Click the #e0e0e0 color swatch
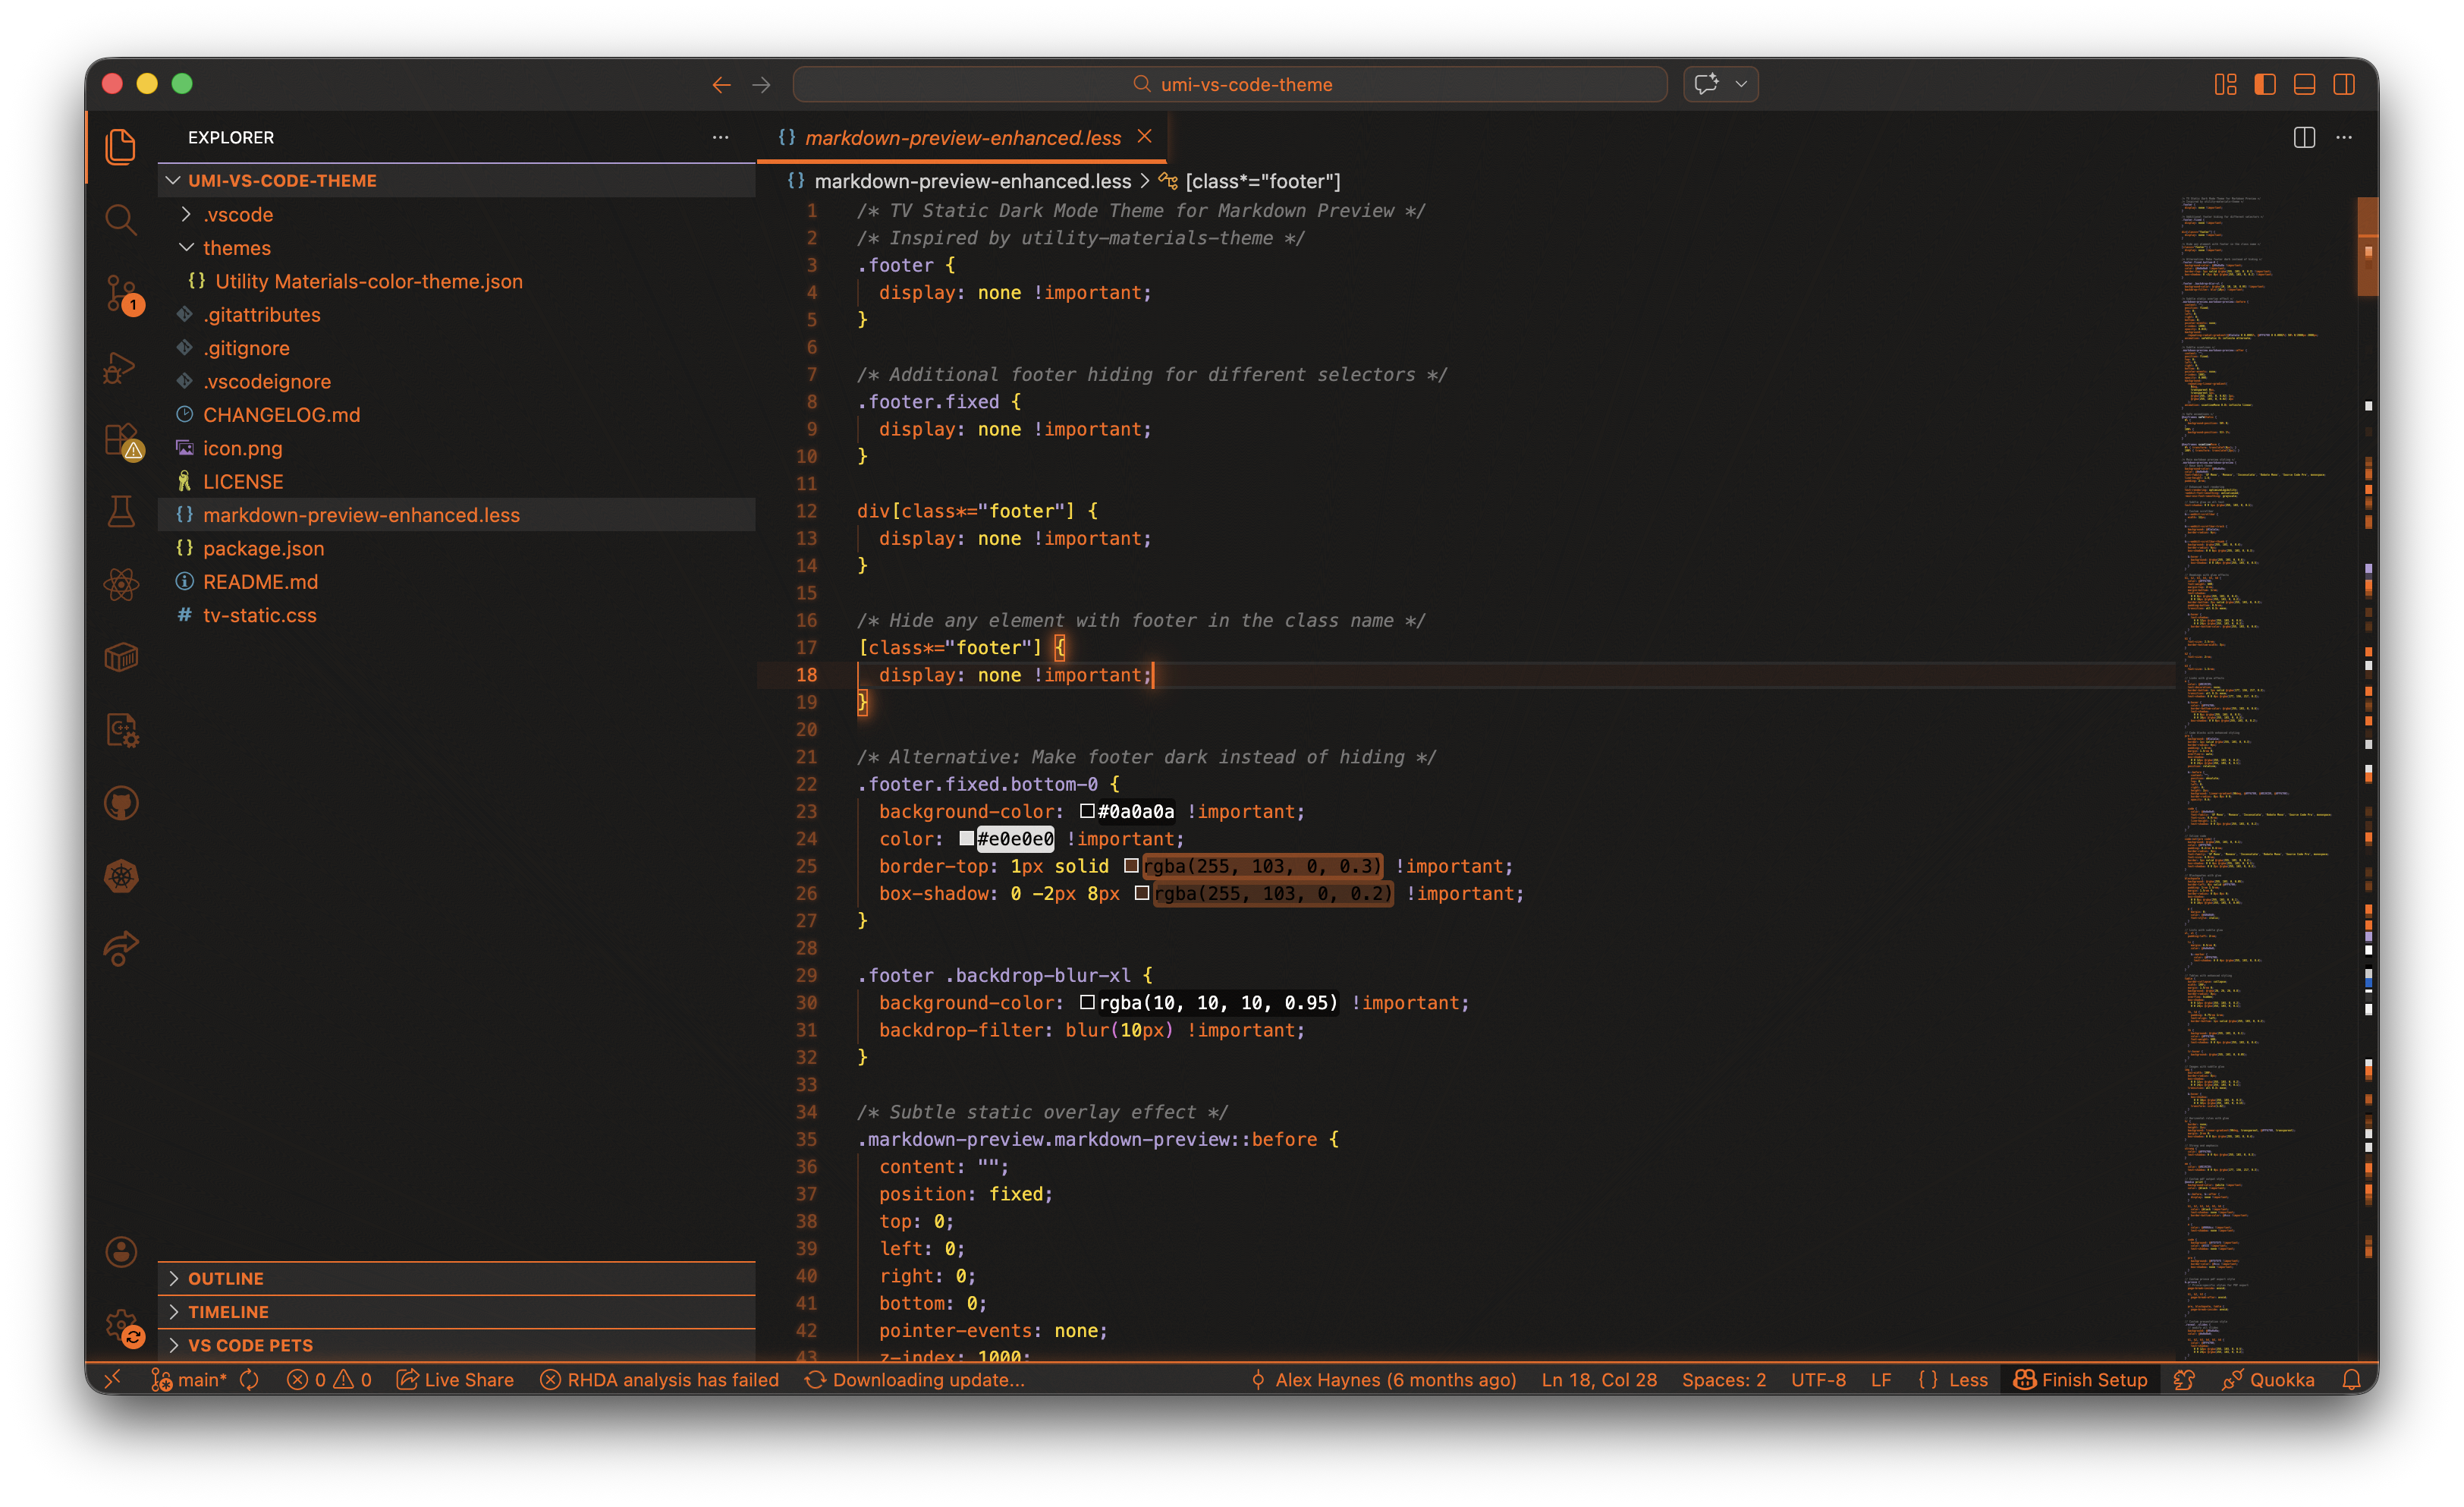This screenshot has height=1507, width=2464. 966,838
